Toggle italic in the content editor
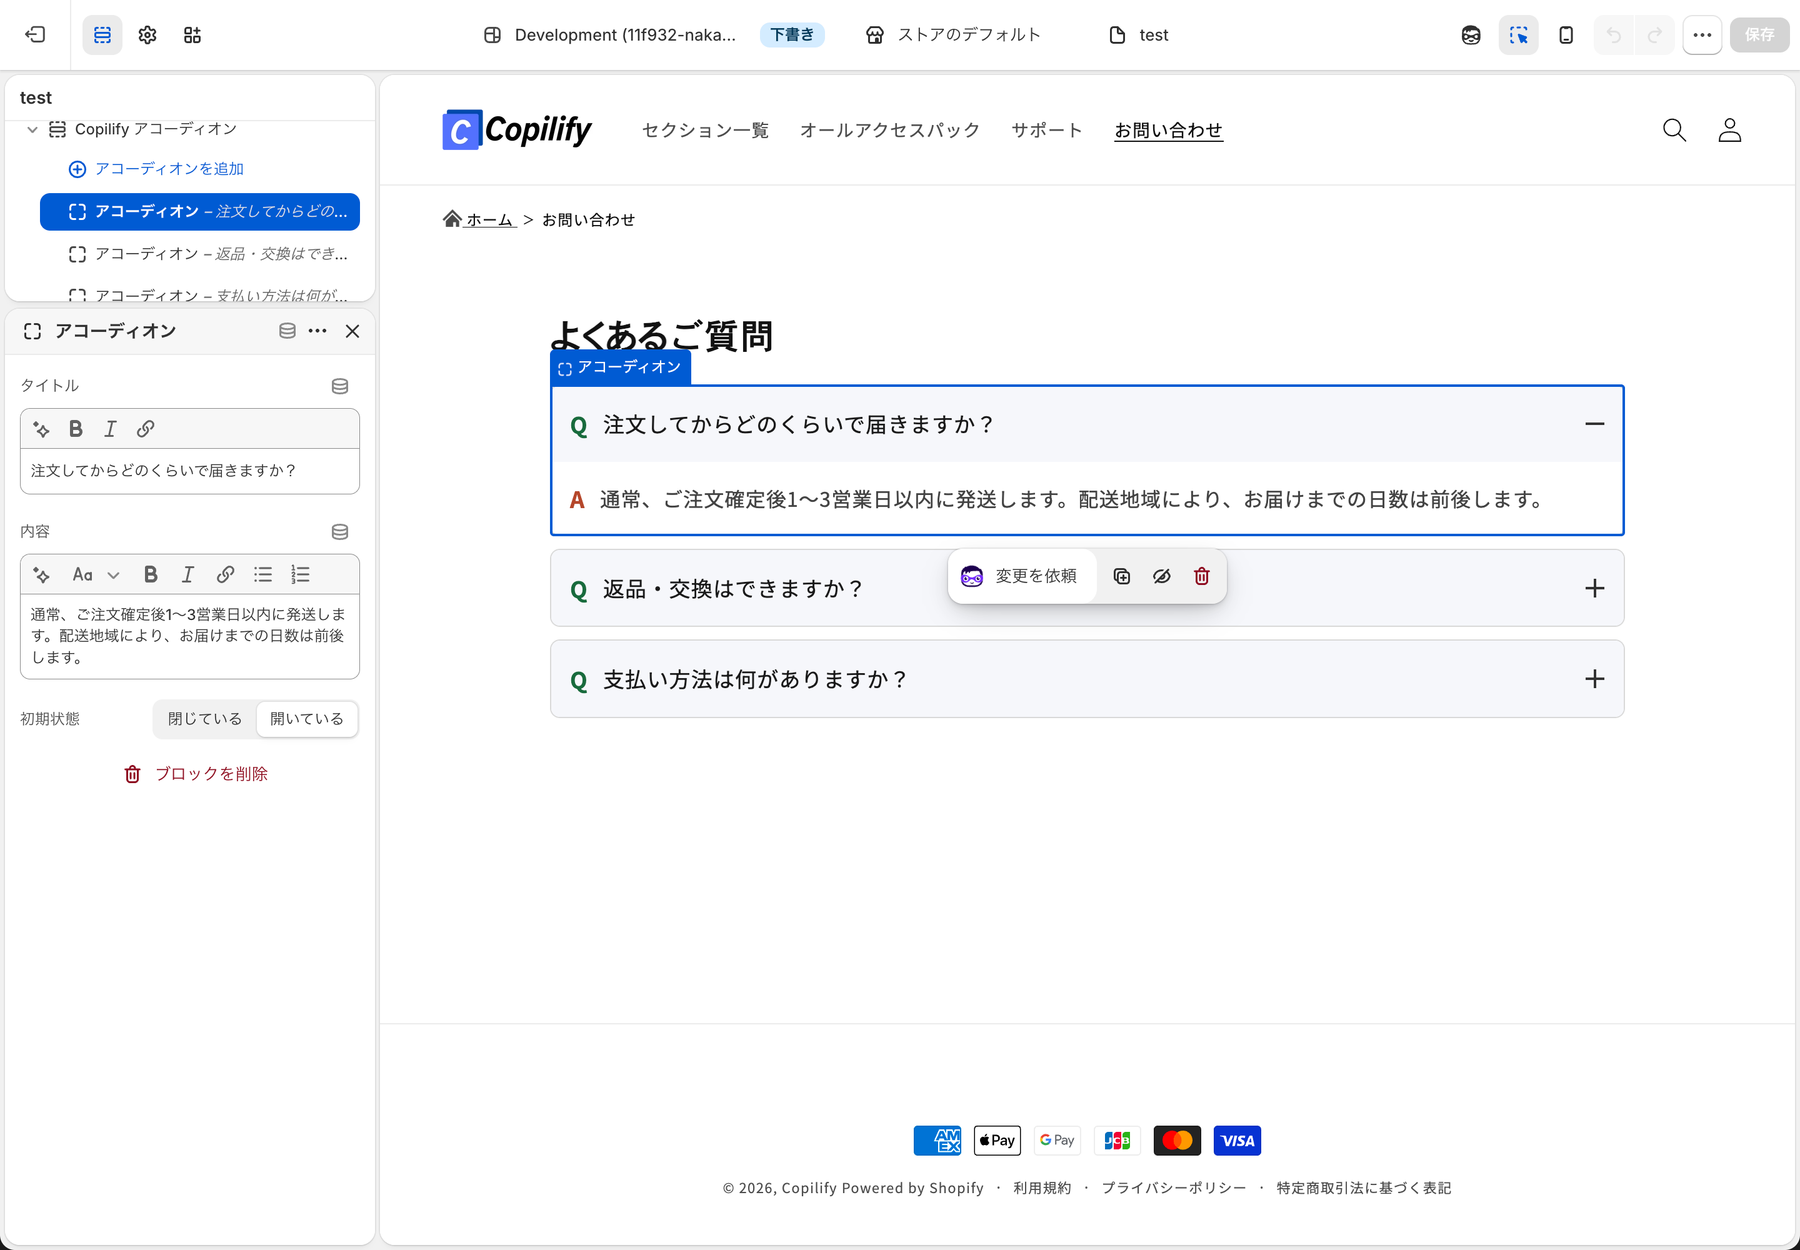Image resolution: width=1800 pixels, height=1250 pixels. click(187, 575)
